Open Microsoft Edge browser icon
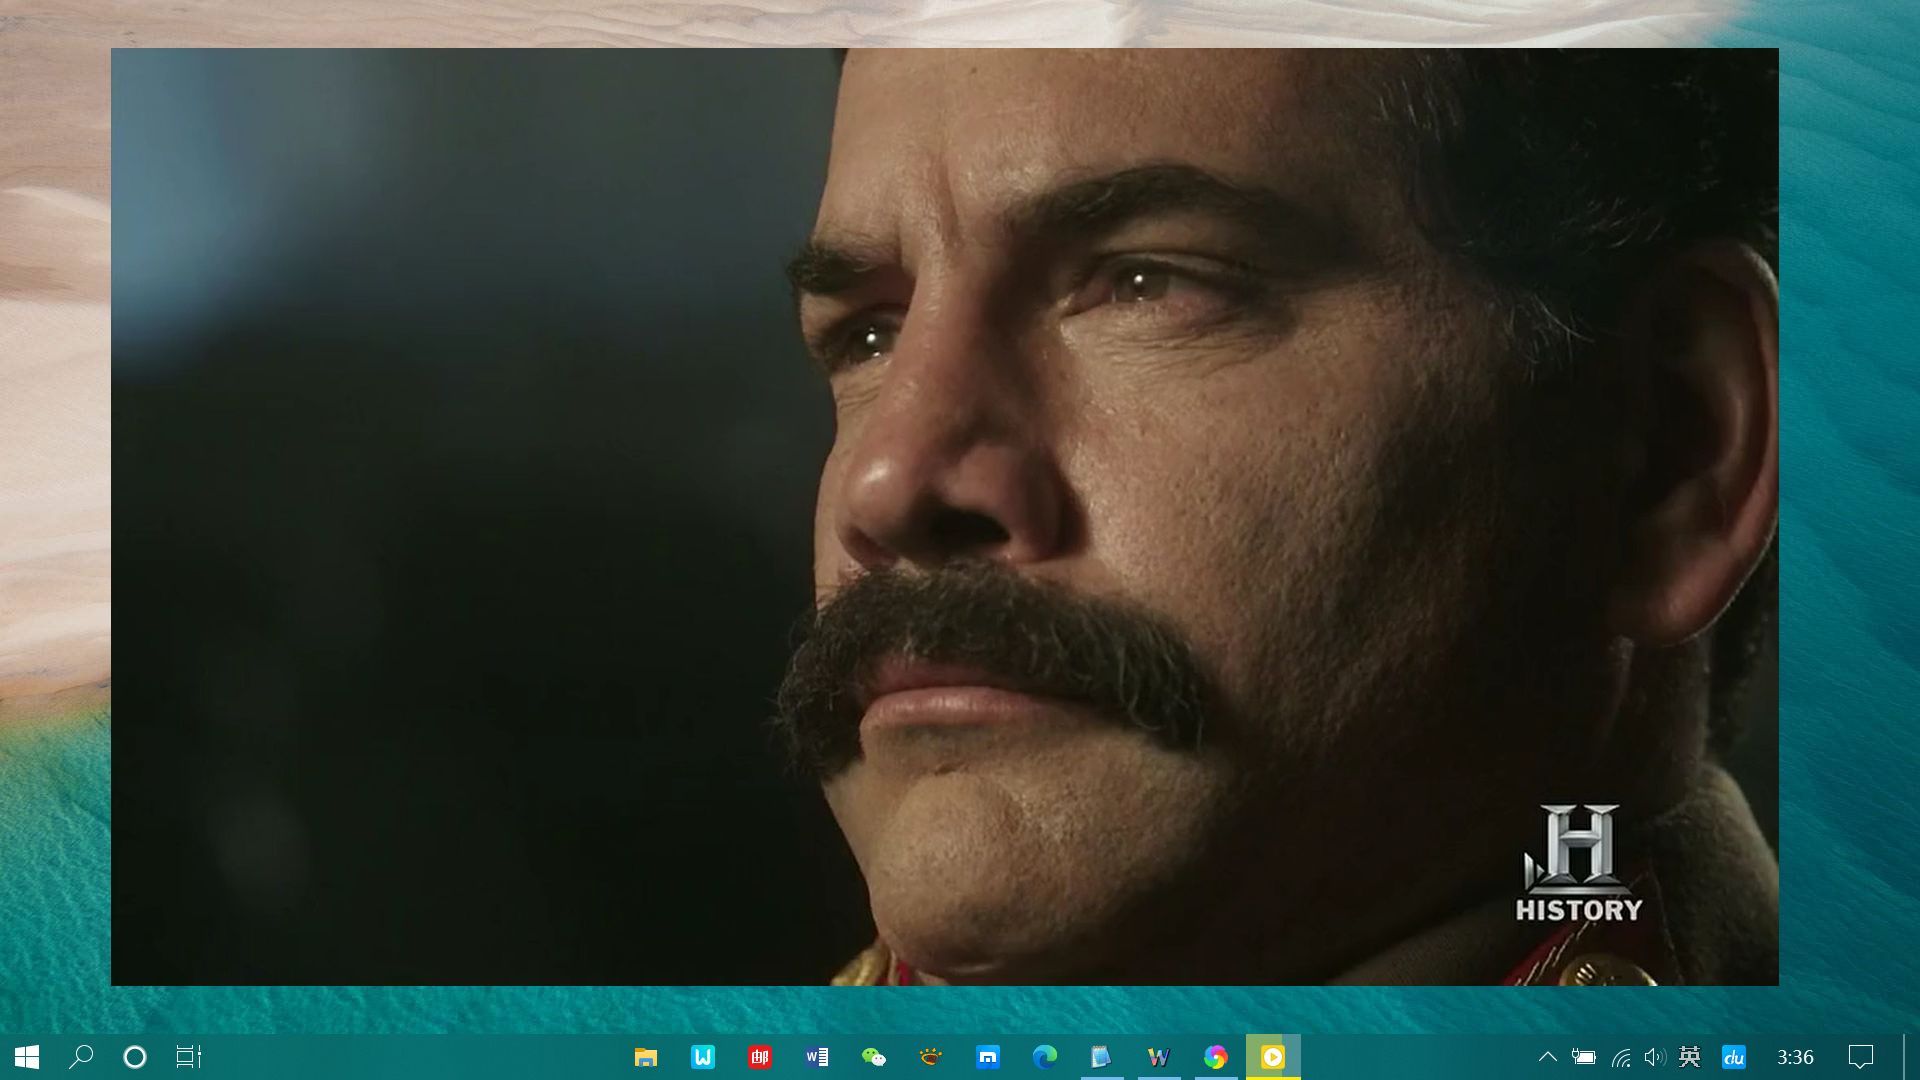The image size is (1920, 1080). [1045, 1057]
